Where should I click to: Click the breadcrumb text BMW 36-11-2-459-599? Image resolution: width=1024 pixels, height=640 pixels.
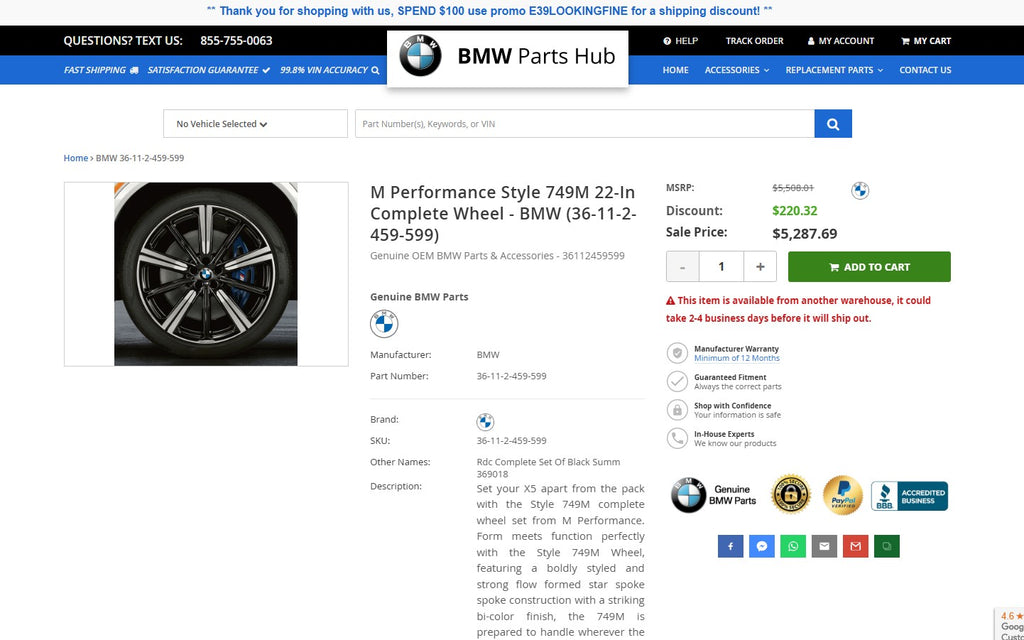[140, 158]
